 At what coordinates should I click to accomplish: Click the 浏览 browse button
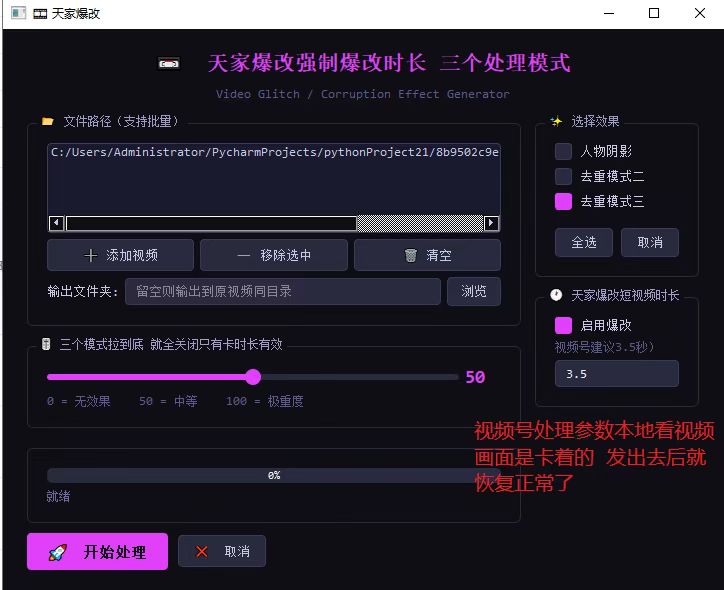coord(474,291)
